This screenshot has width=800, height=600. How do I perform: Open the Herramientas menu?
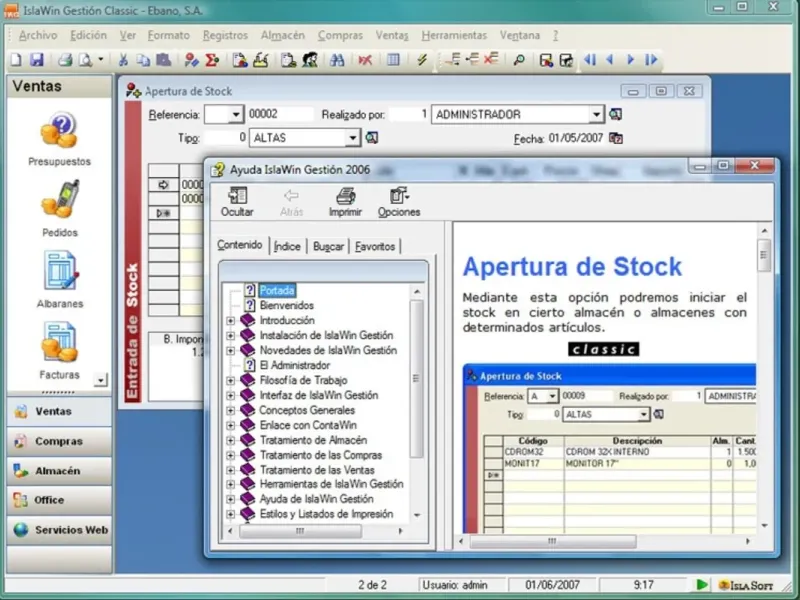click(x=454, y=35)
